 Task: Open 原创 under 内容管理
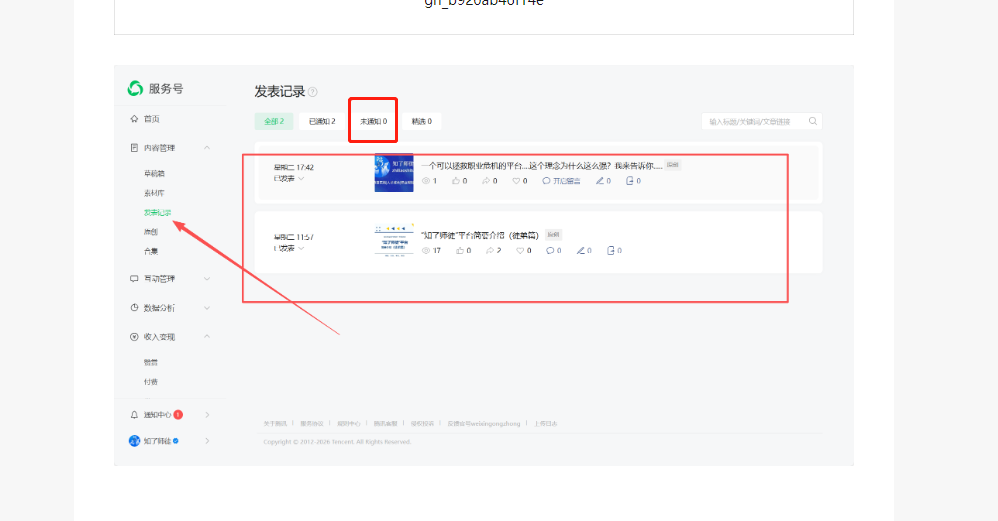coord(151,232)
